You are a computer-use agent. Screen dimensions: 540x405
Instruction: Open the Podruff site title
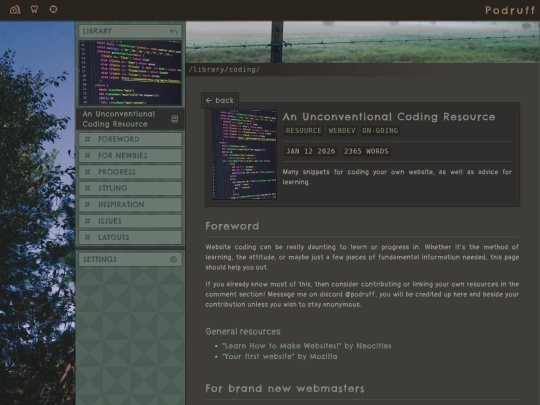(510, 10)
